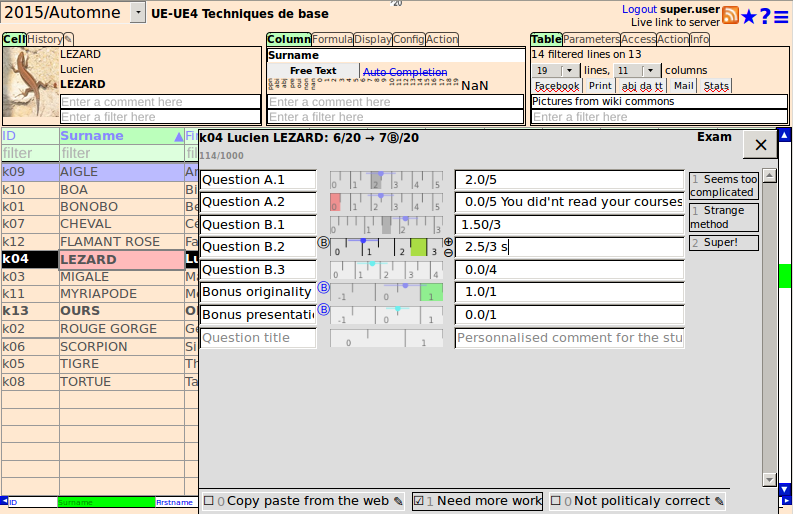The height and width of the screenshot is (514, 793).
Task: Expand the columns count dropdown showing 11
Action: [x=650, y=71]
